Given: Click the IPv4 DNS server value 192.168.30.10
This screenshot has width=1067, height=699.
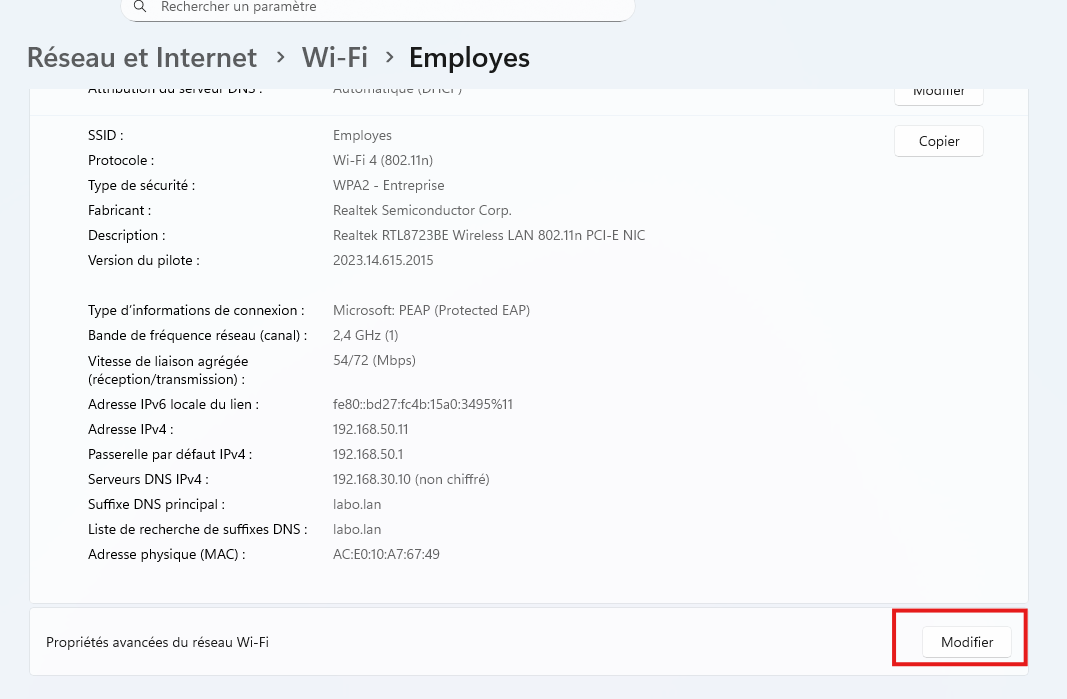Looking at the screenshot, I should 411,479.
